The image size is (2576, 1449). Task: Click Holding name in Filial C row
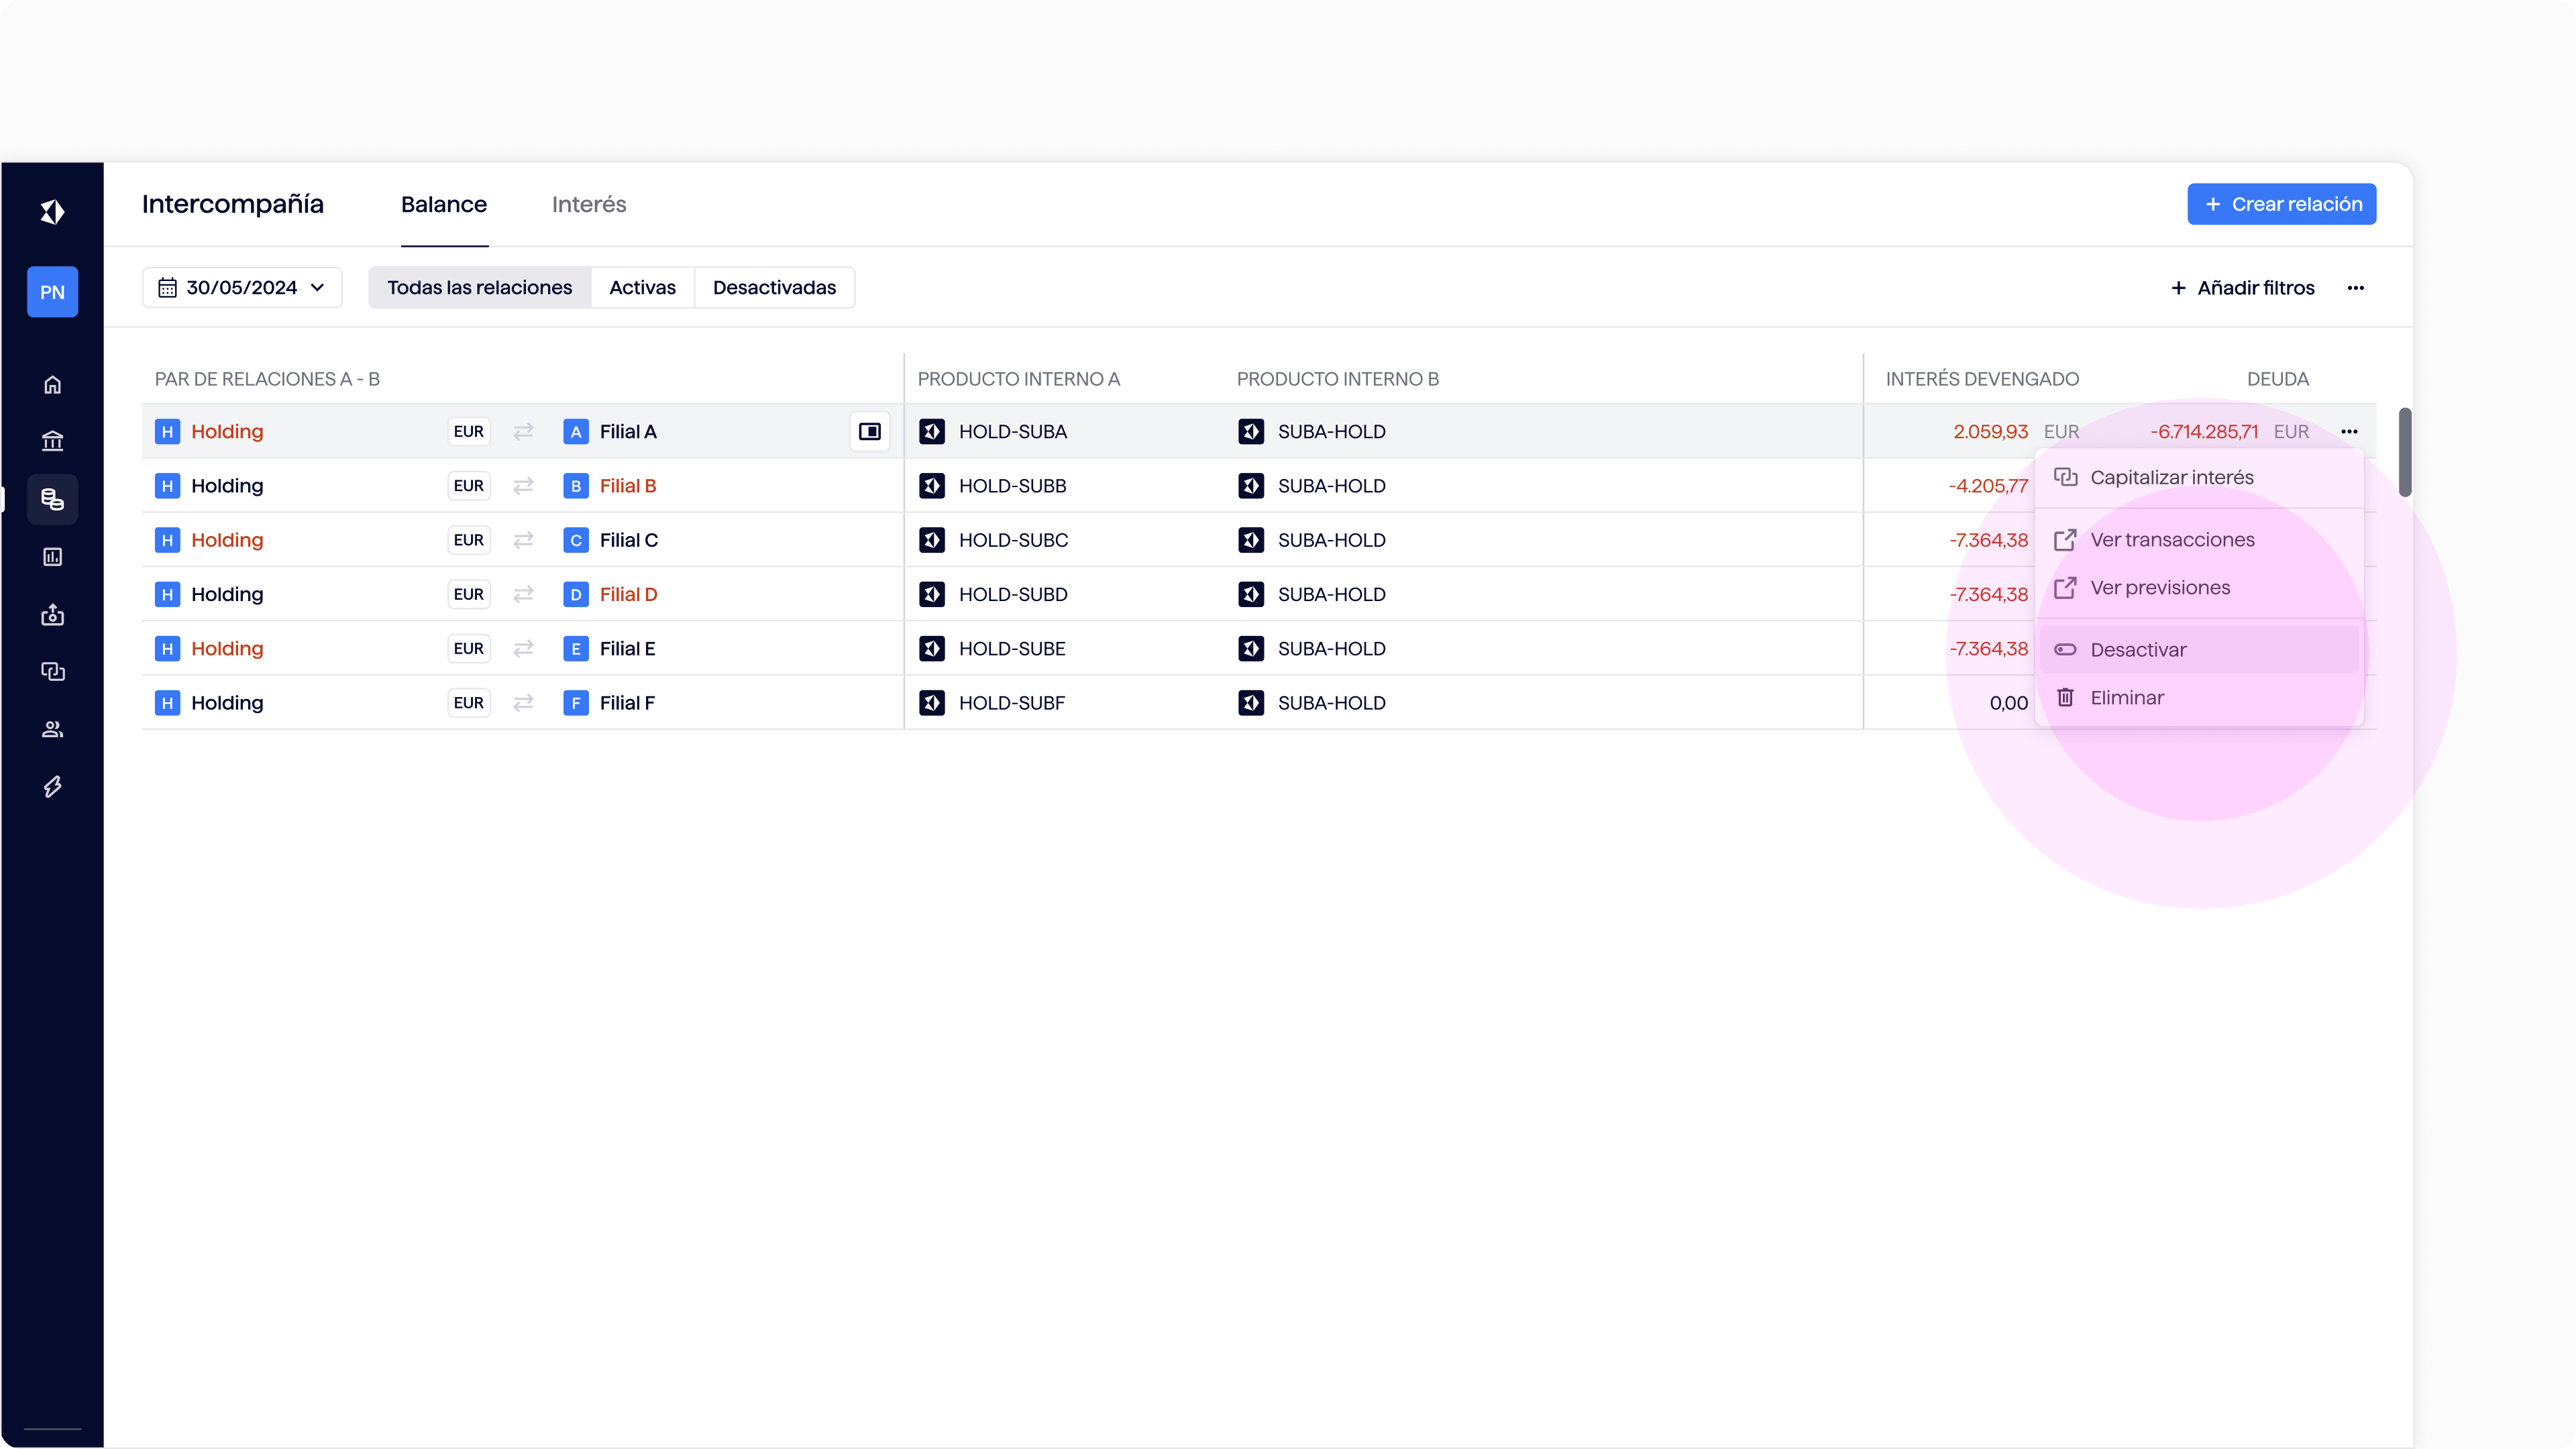click(x=227, y=540)
